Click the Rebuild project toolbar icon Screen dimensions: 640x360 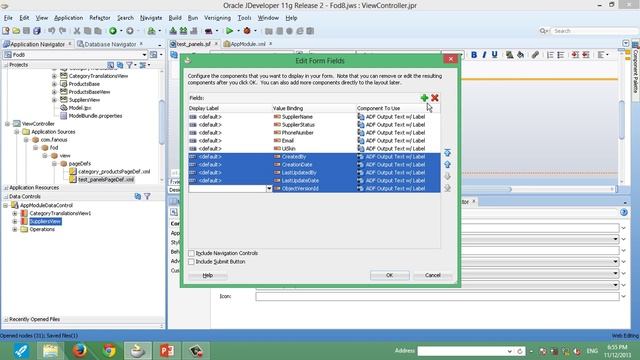click(183, 31)
